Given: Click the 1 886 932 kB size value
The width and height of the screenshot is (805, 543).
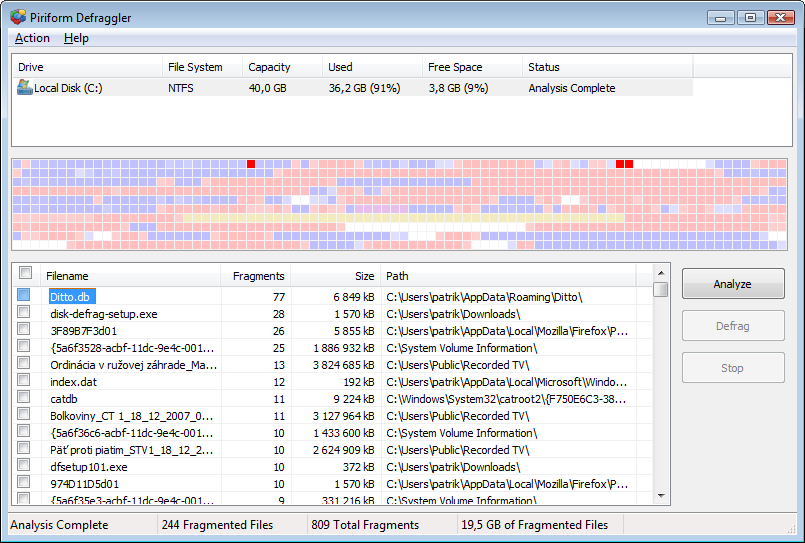Looking at the screenshot, I should tap(343, 348).
